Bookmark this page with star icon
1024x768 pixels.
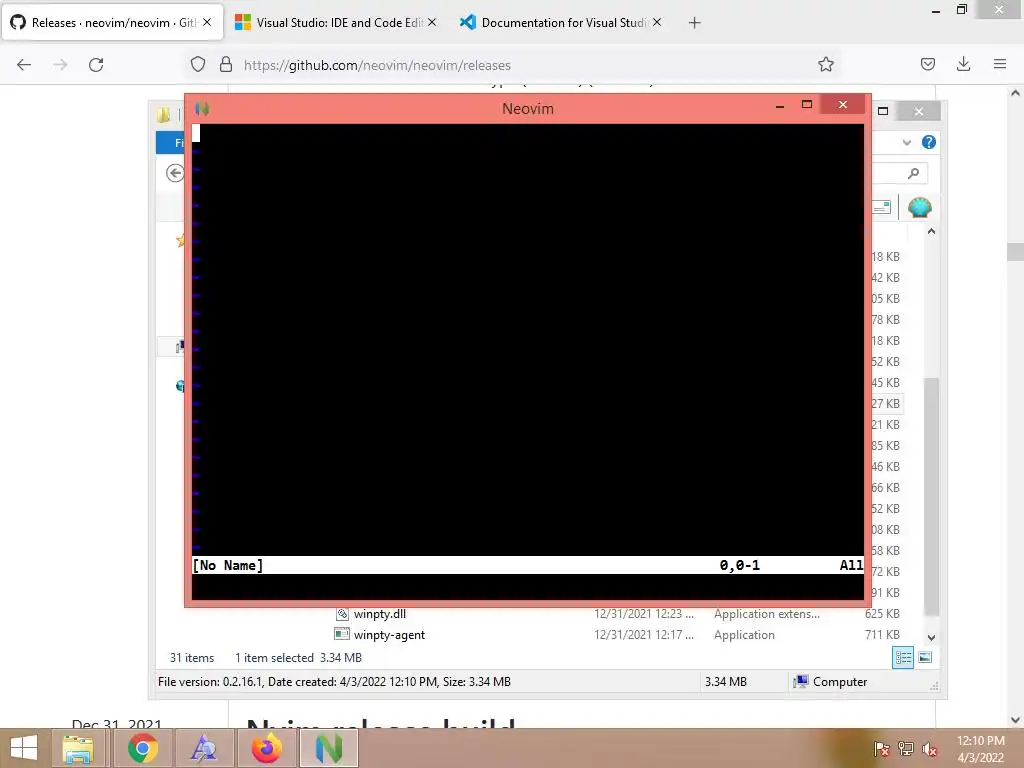(825, 64)
